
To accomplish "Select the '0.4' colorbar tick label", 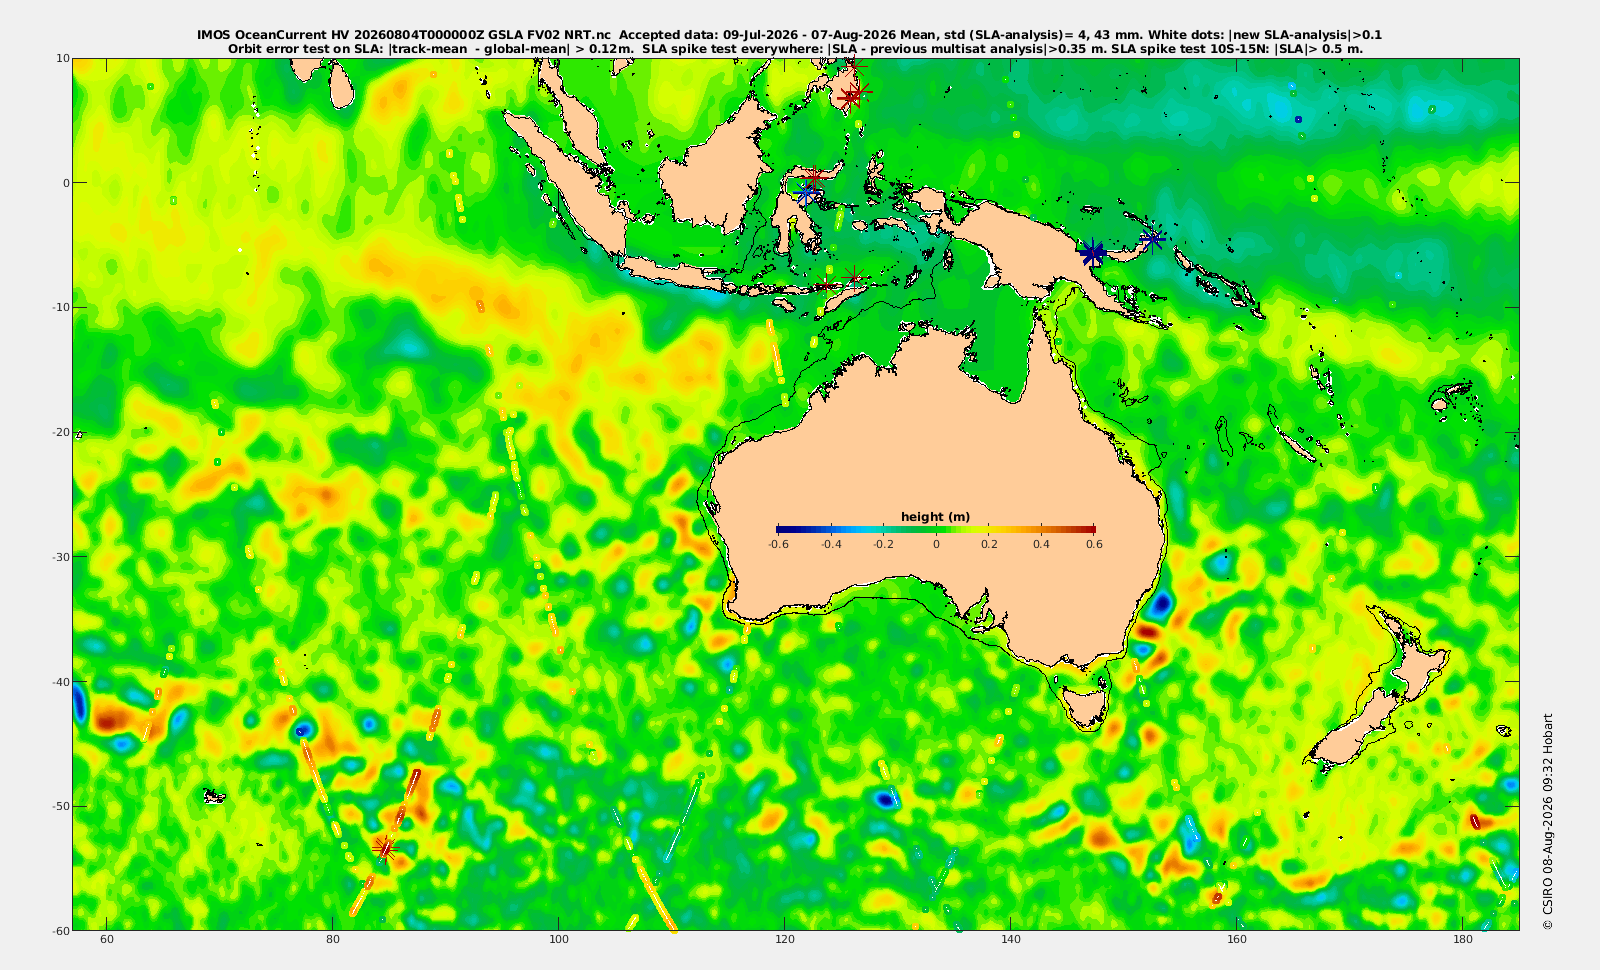I will [x=1041, y=545].
